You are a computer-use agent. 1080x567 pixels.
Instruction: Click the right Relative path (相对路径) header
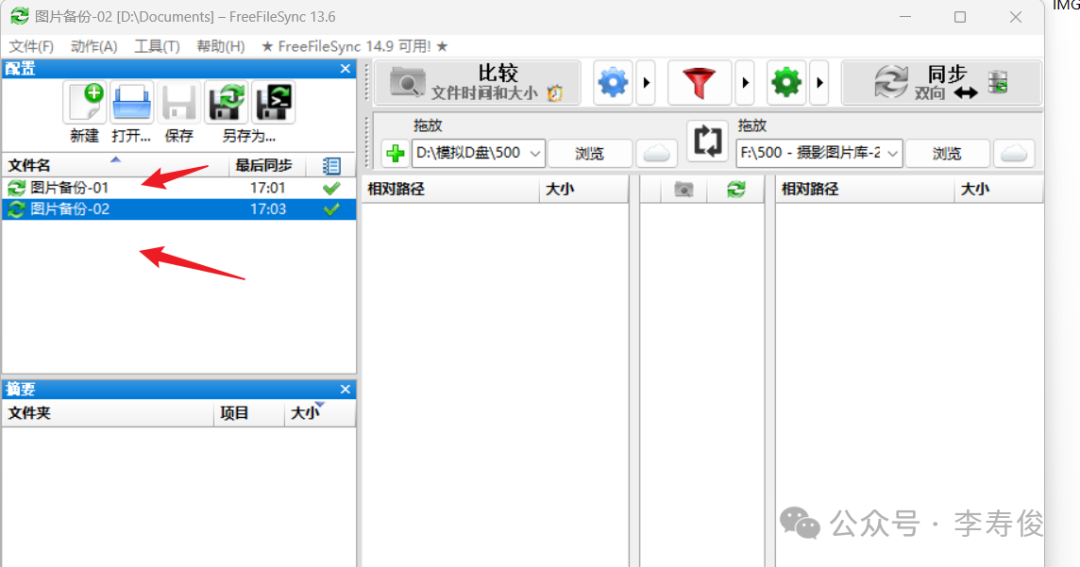coord(865,189)
